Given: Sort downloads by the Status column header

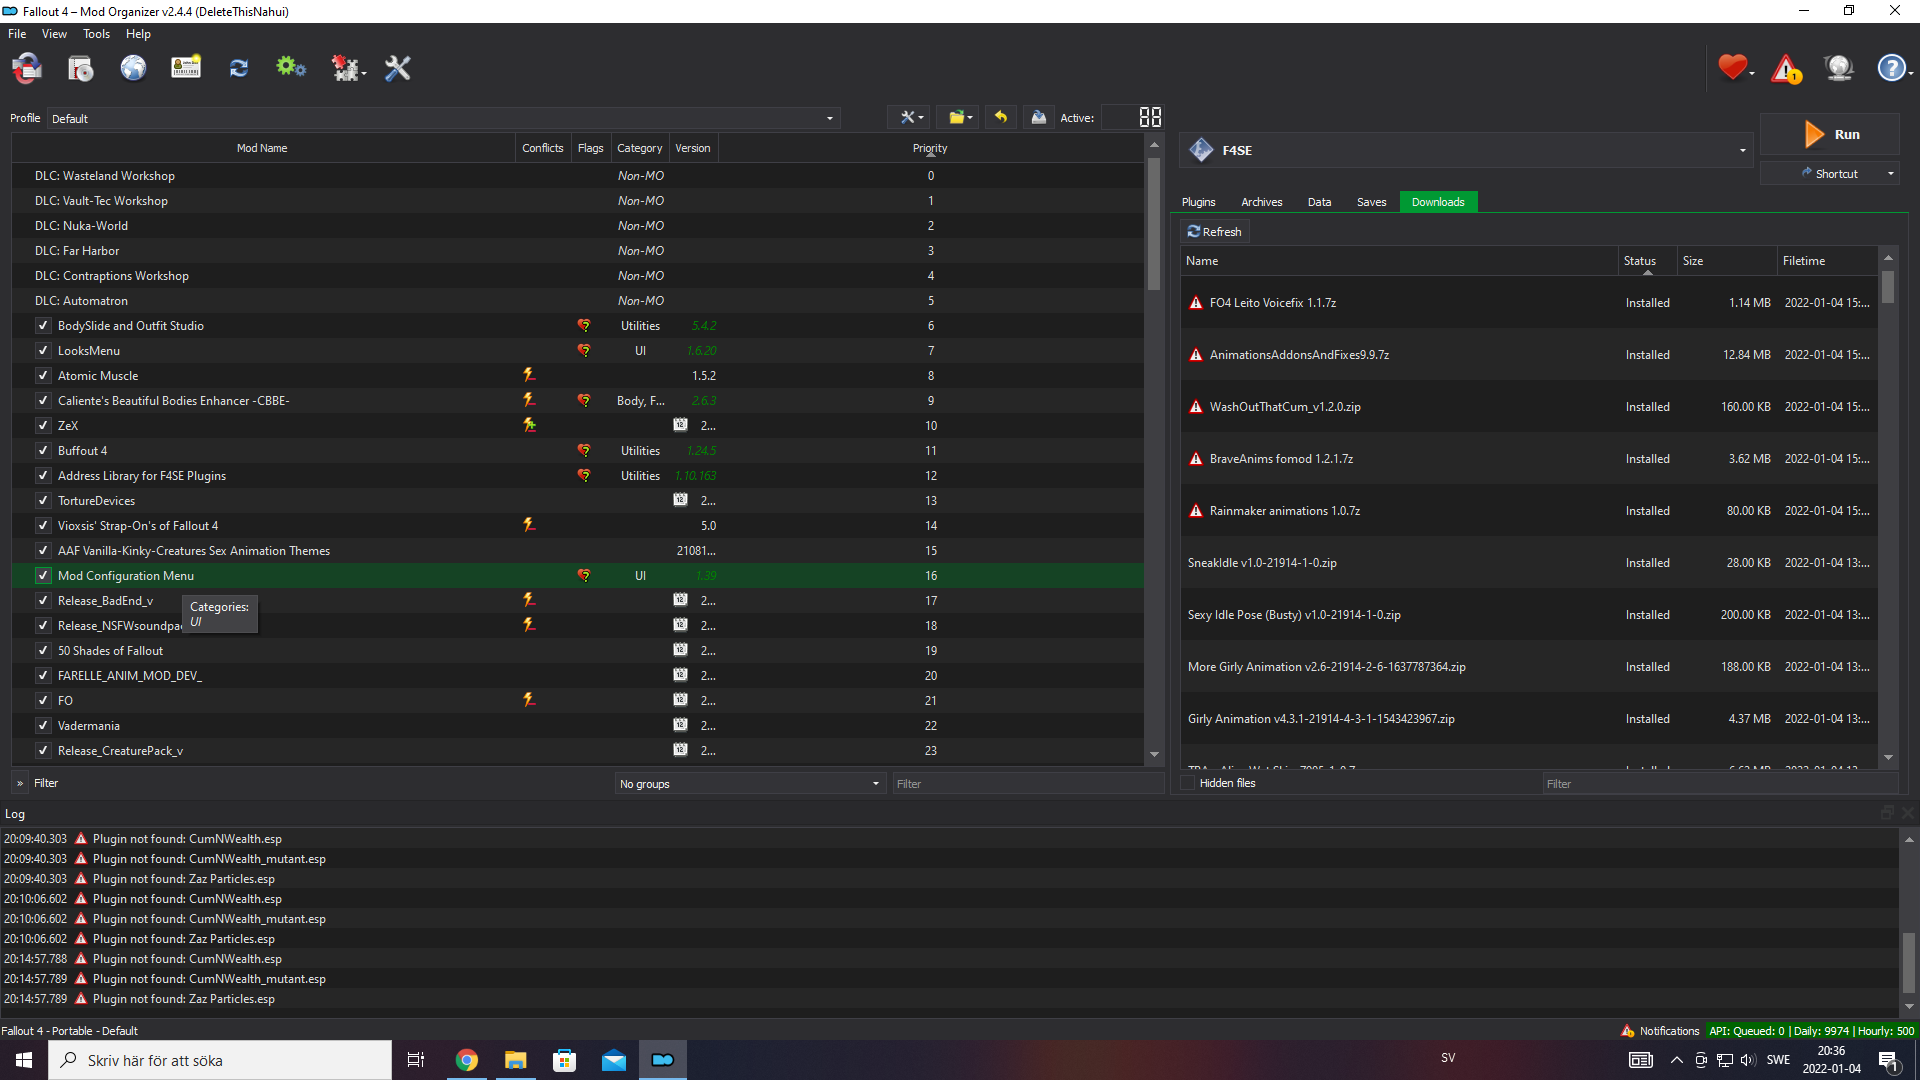Looking at the screenshot, I should pyautogui.click(x=1647, y=261).
